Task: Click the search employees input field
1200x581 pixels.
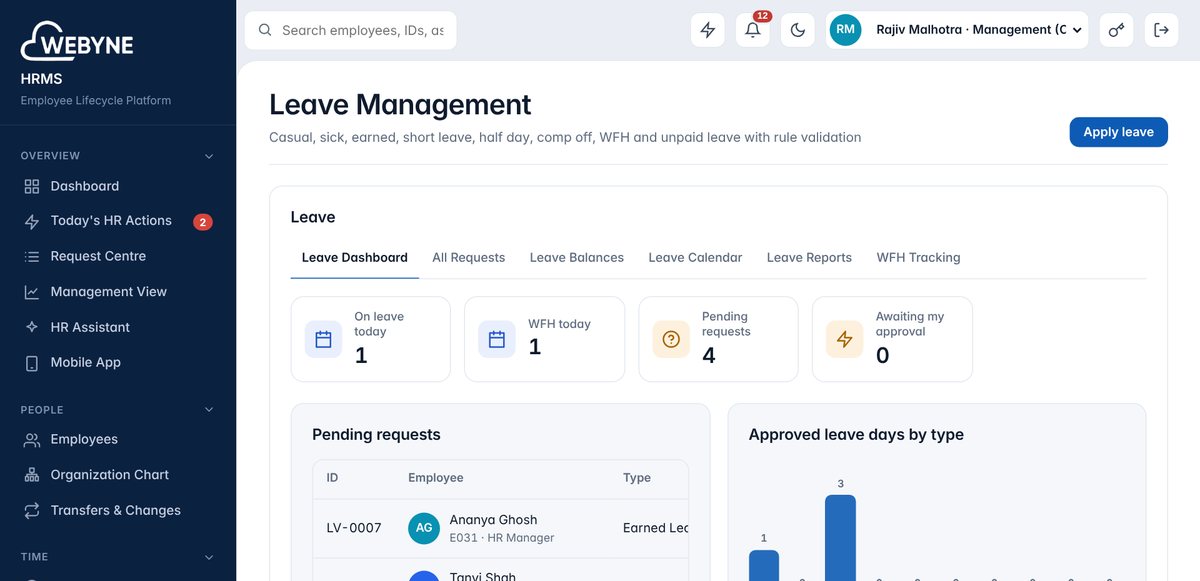Action: click(x=351, y=30)
